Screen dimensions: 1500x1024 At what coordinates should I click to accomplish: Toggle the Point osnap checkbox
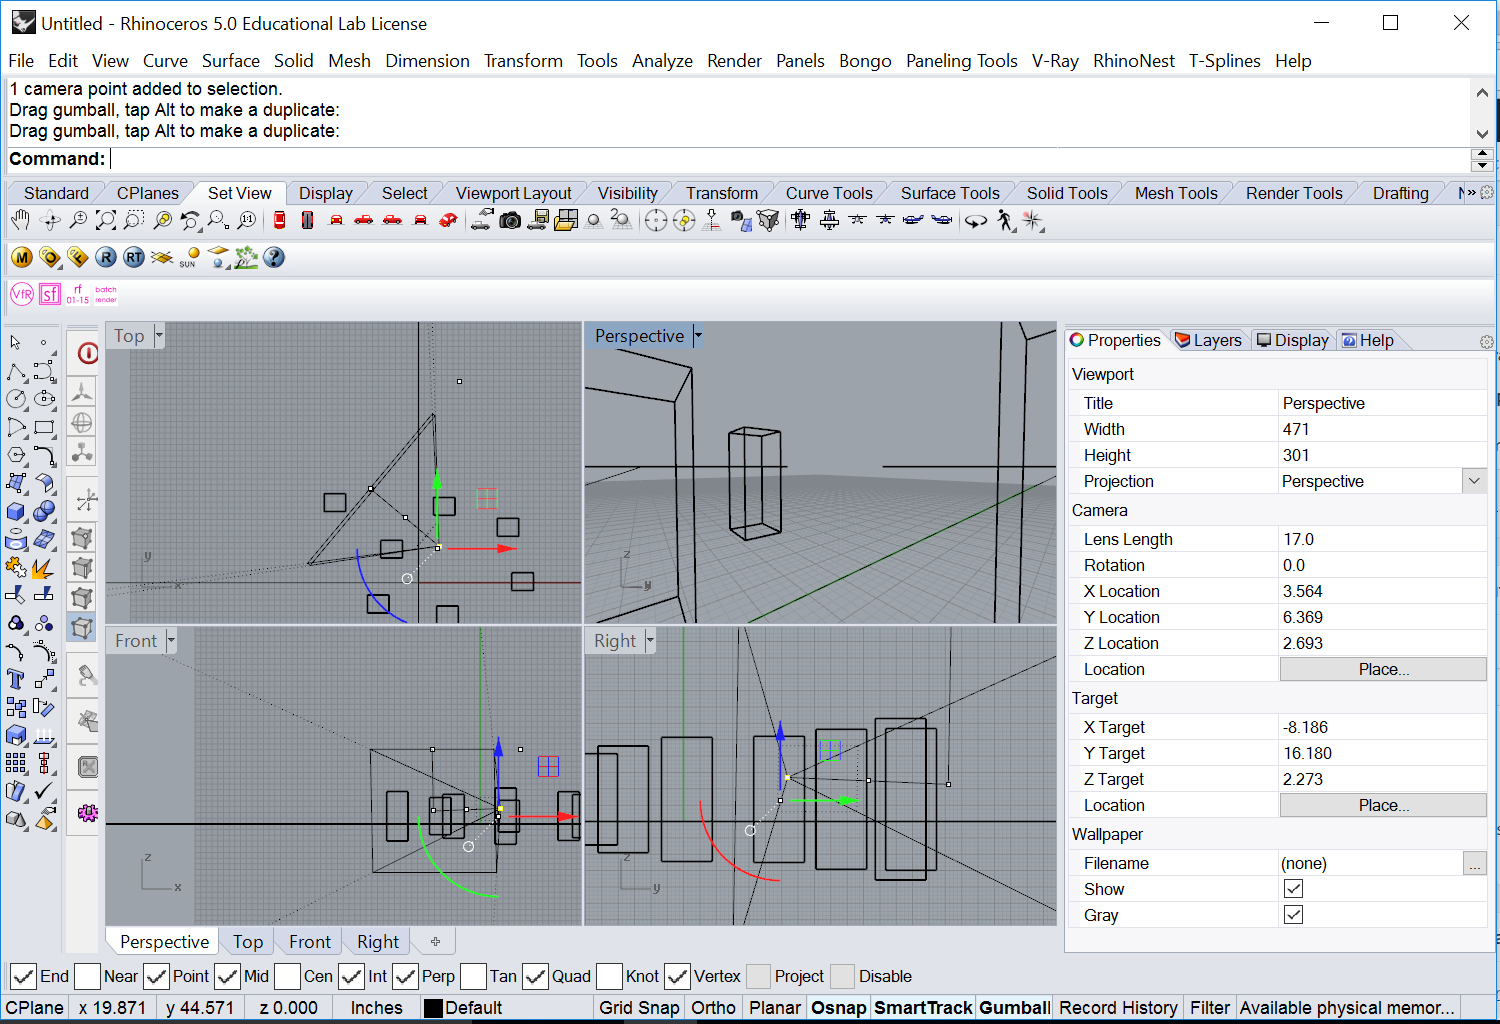[x=156, y=976]
